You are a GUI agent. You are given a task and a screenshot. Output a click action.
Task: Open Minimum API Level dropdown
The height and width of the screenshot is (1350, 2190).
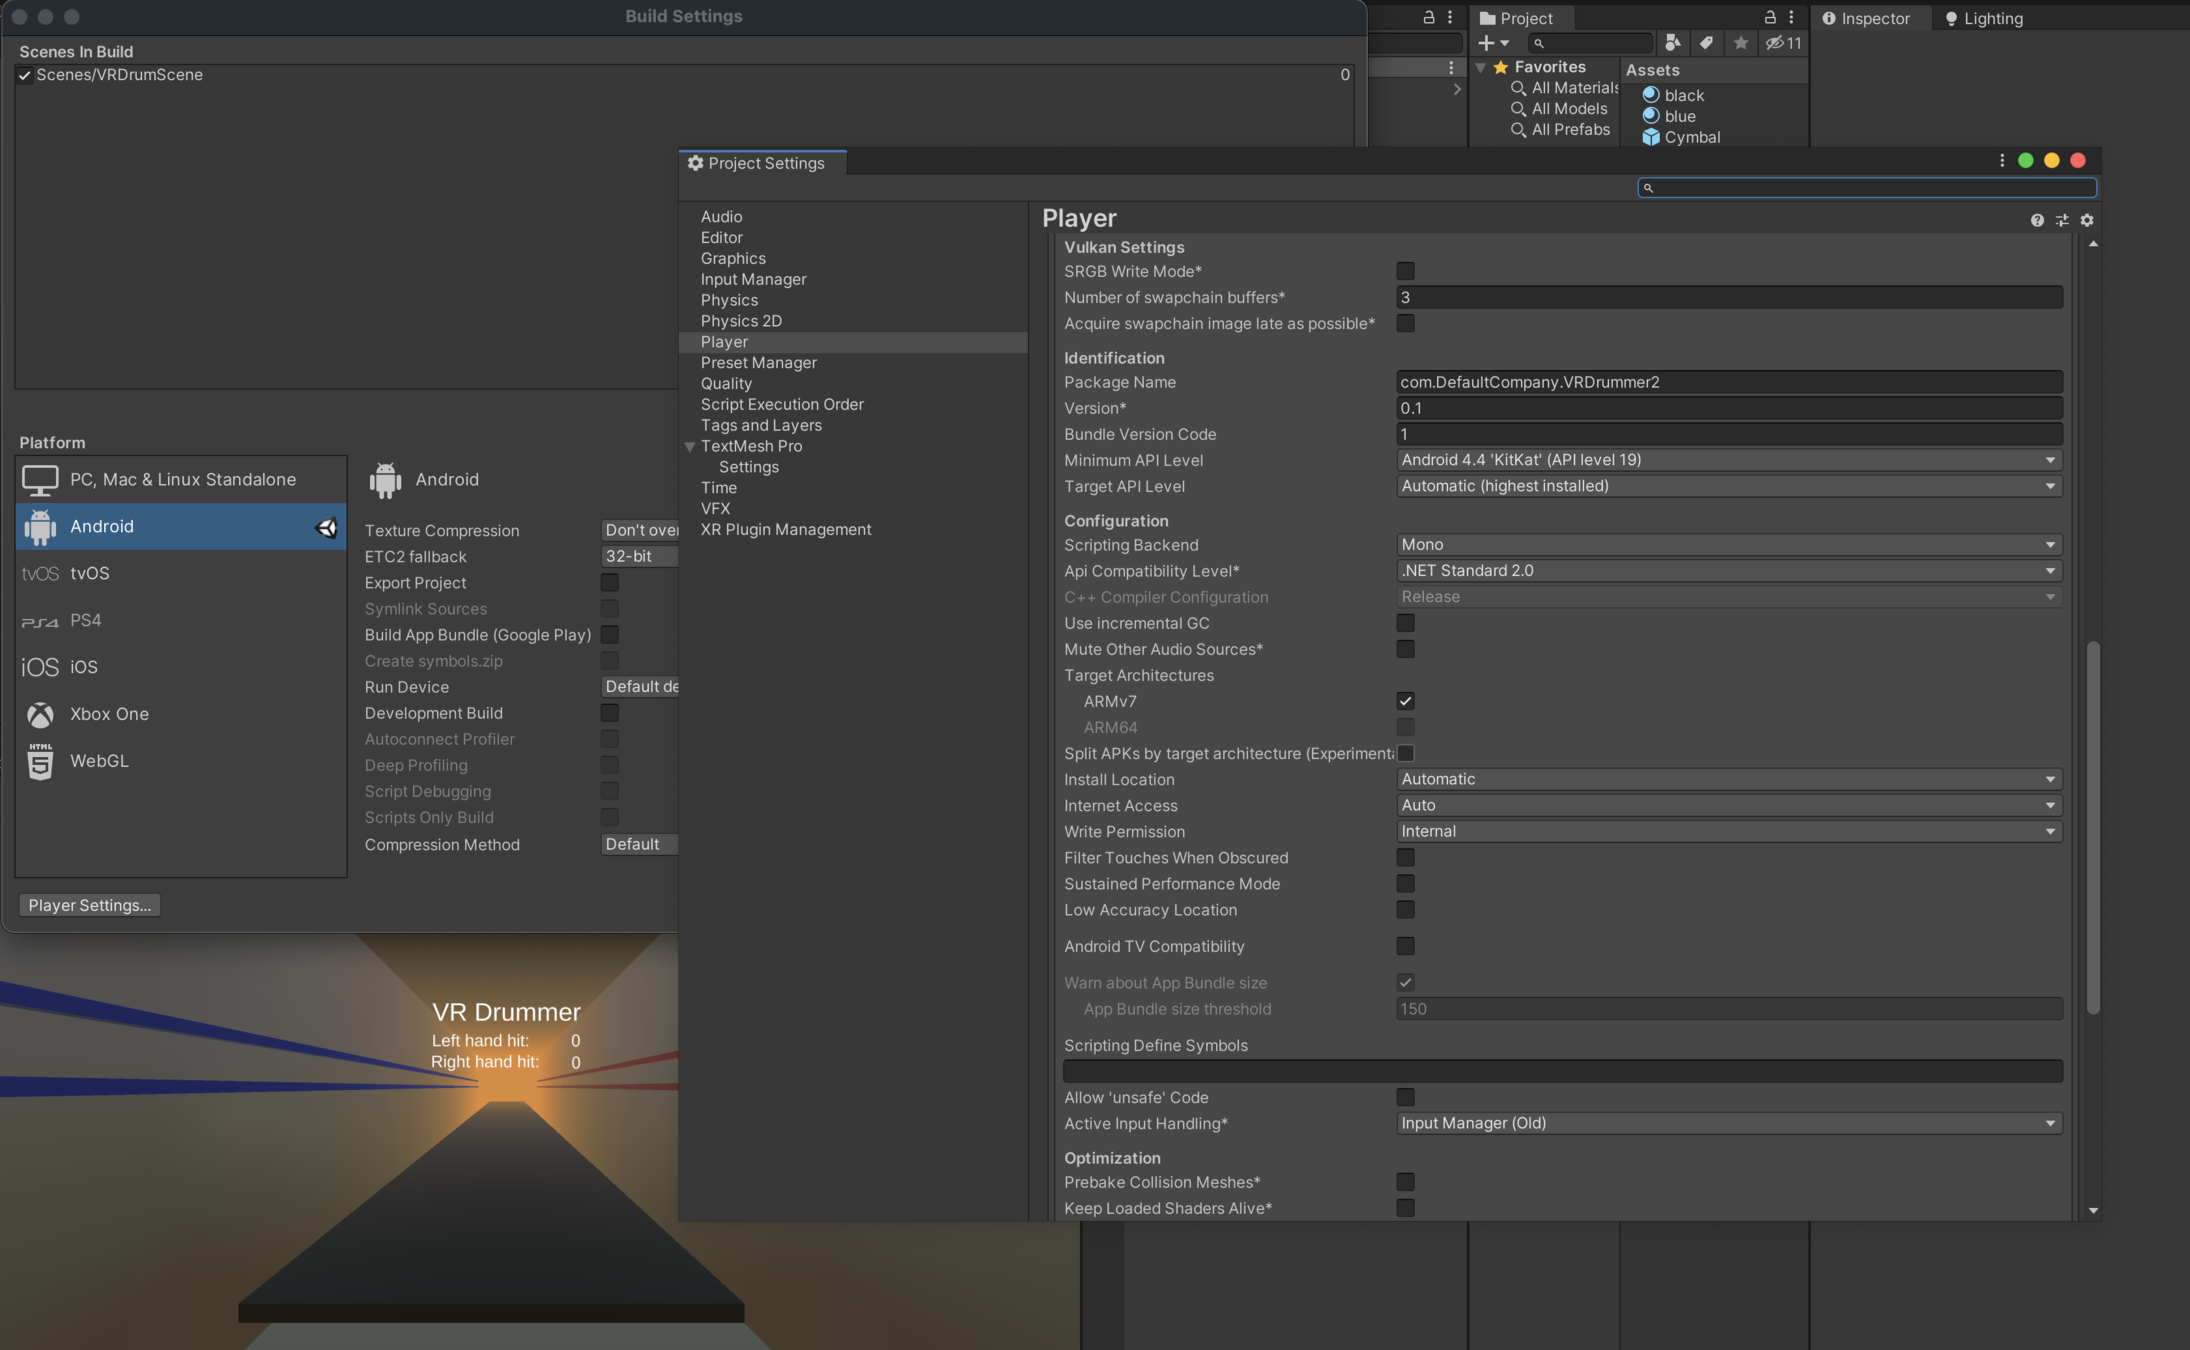(x=1728, y=460)
